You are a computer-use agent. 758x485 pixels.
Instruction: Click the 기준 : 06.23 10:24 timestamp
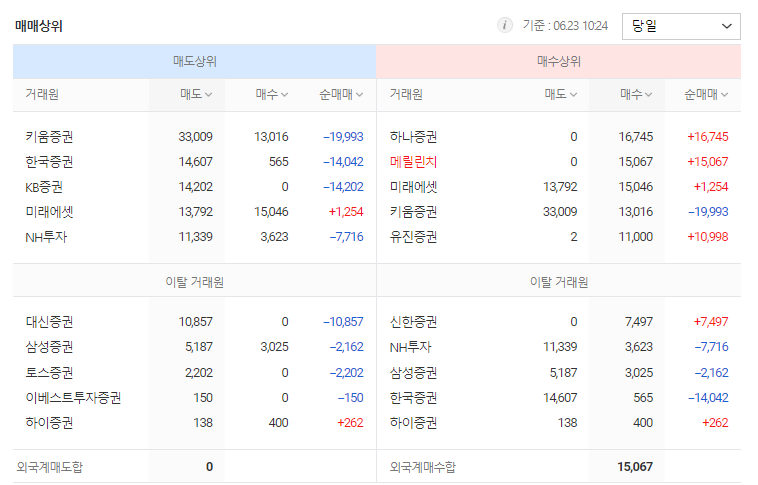(565, 26)
